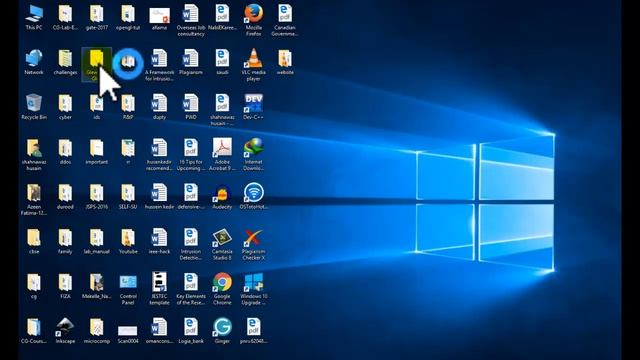Select the cbse folder
Viewport: 640px width, 360px height.
tap(34, 242)
